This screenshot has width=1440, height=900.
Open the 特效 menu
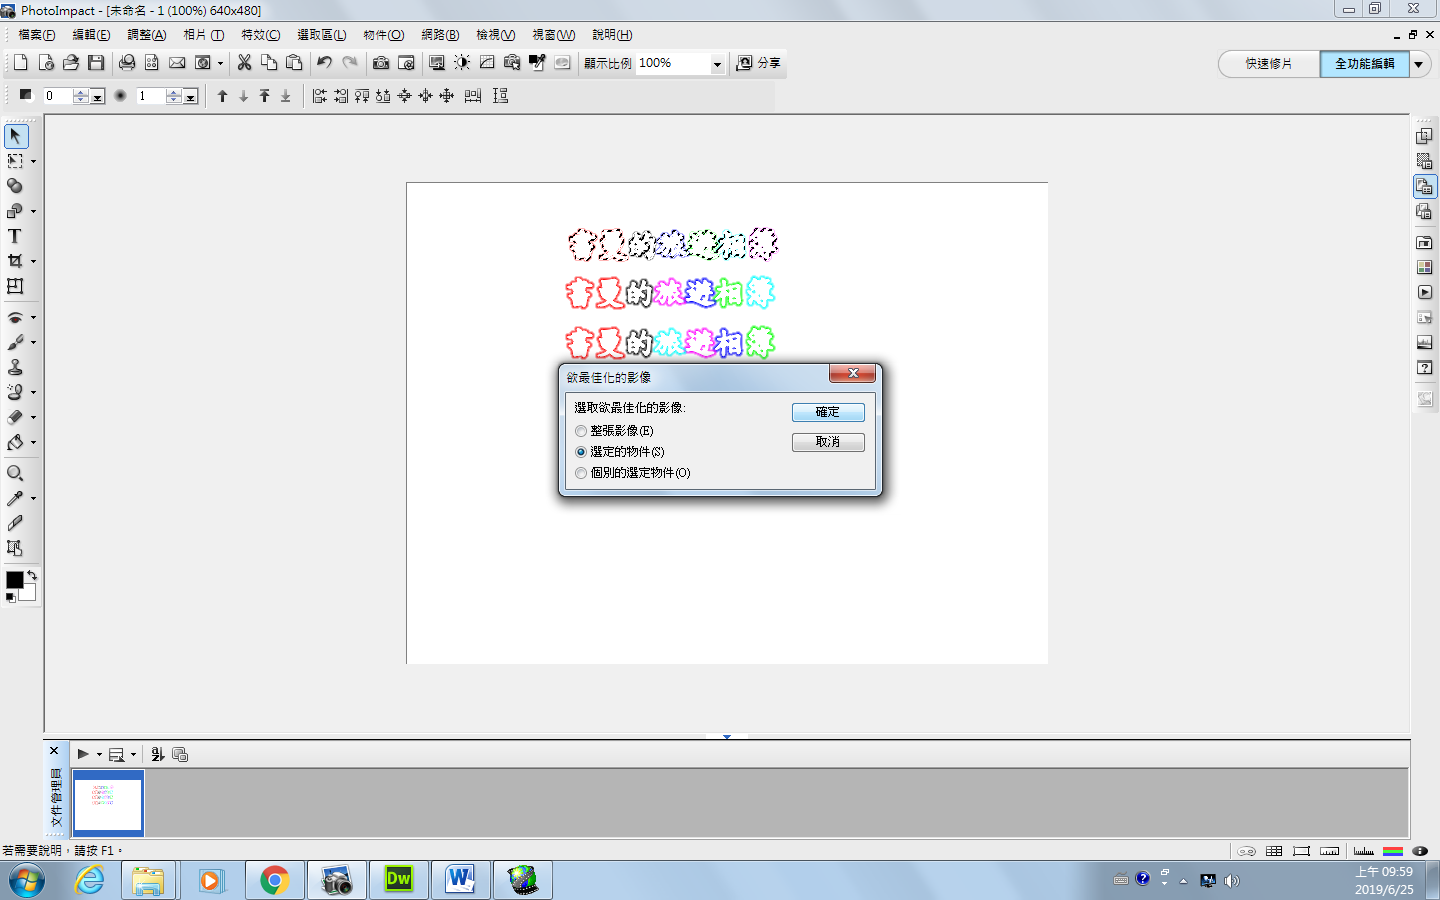point(260,35)
